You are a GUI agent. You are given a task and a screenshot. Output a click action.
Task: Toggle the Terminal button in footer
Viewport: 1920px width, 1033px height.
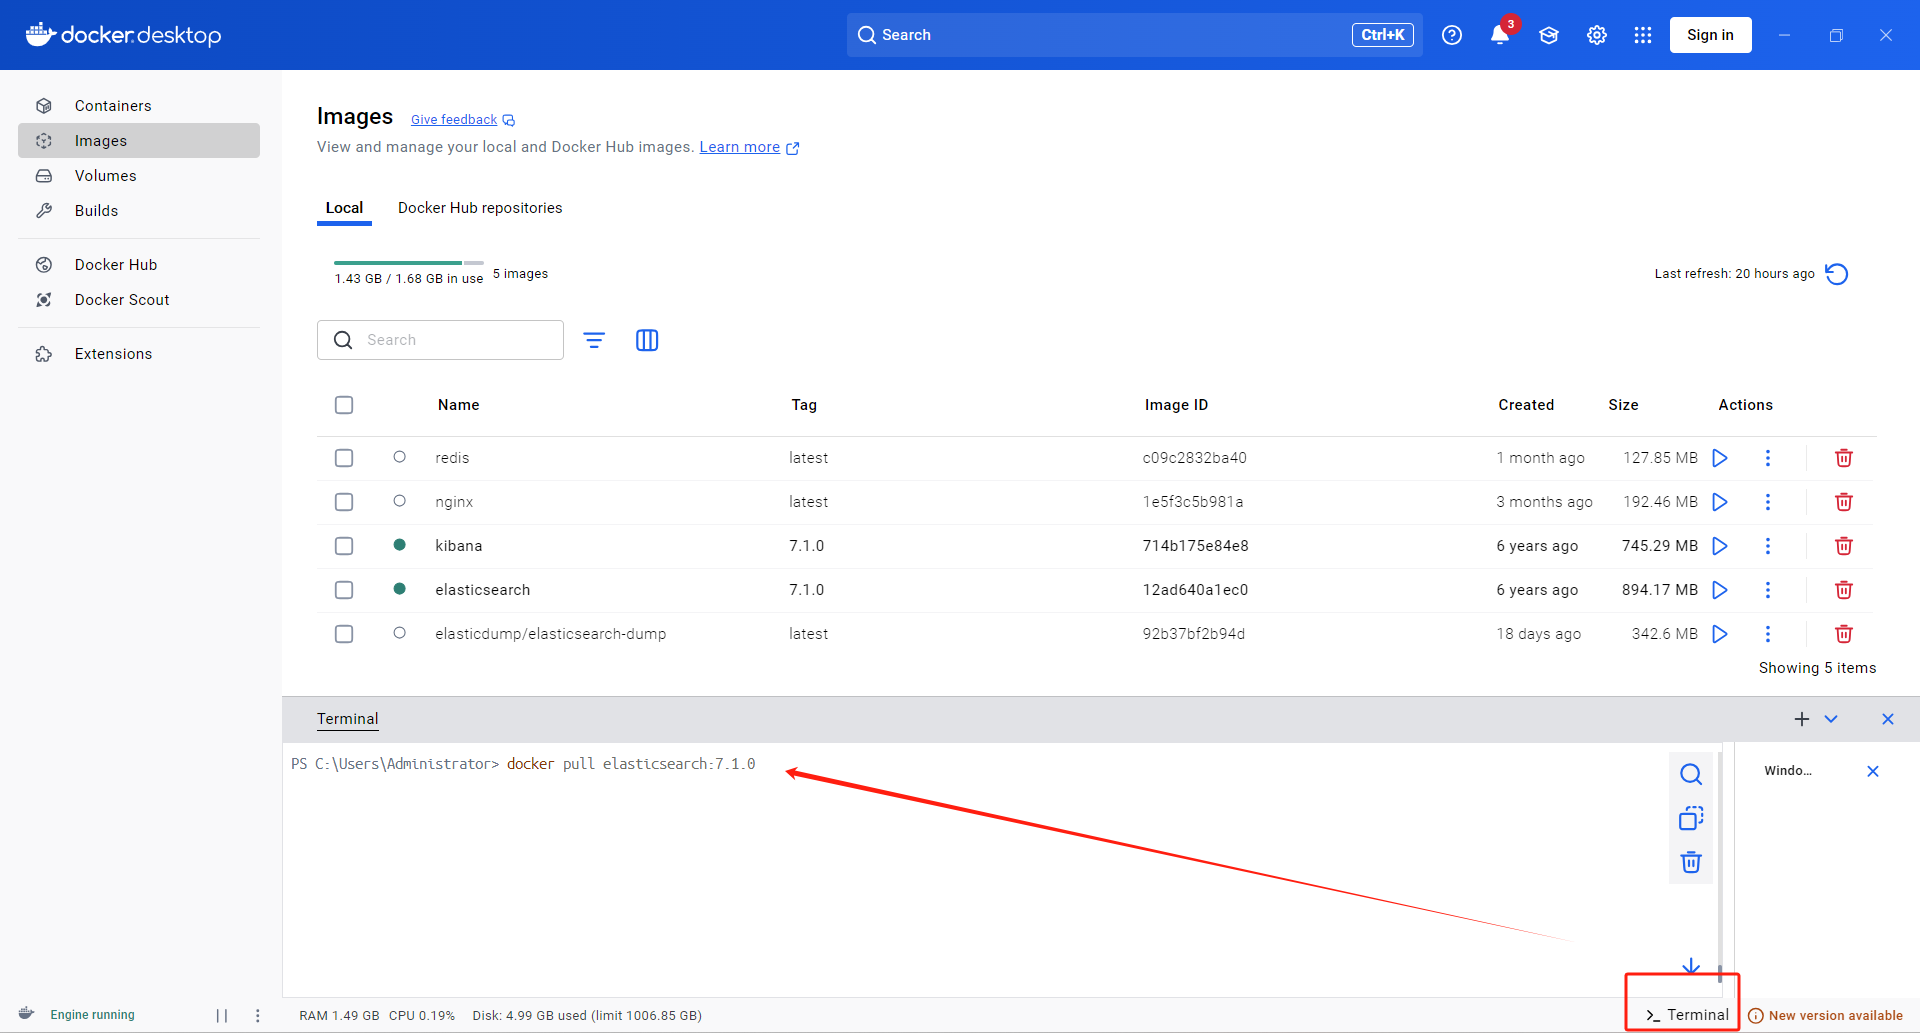(1687, 1015)
